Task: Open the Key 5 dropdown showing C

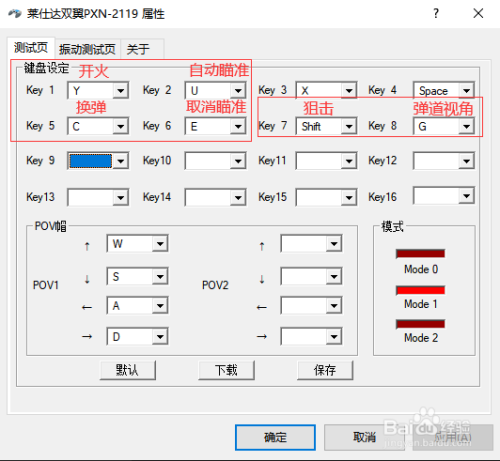Action: [98, 126]
